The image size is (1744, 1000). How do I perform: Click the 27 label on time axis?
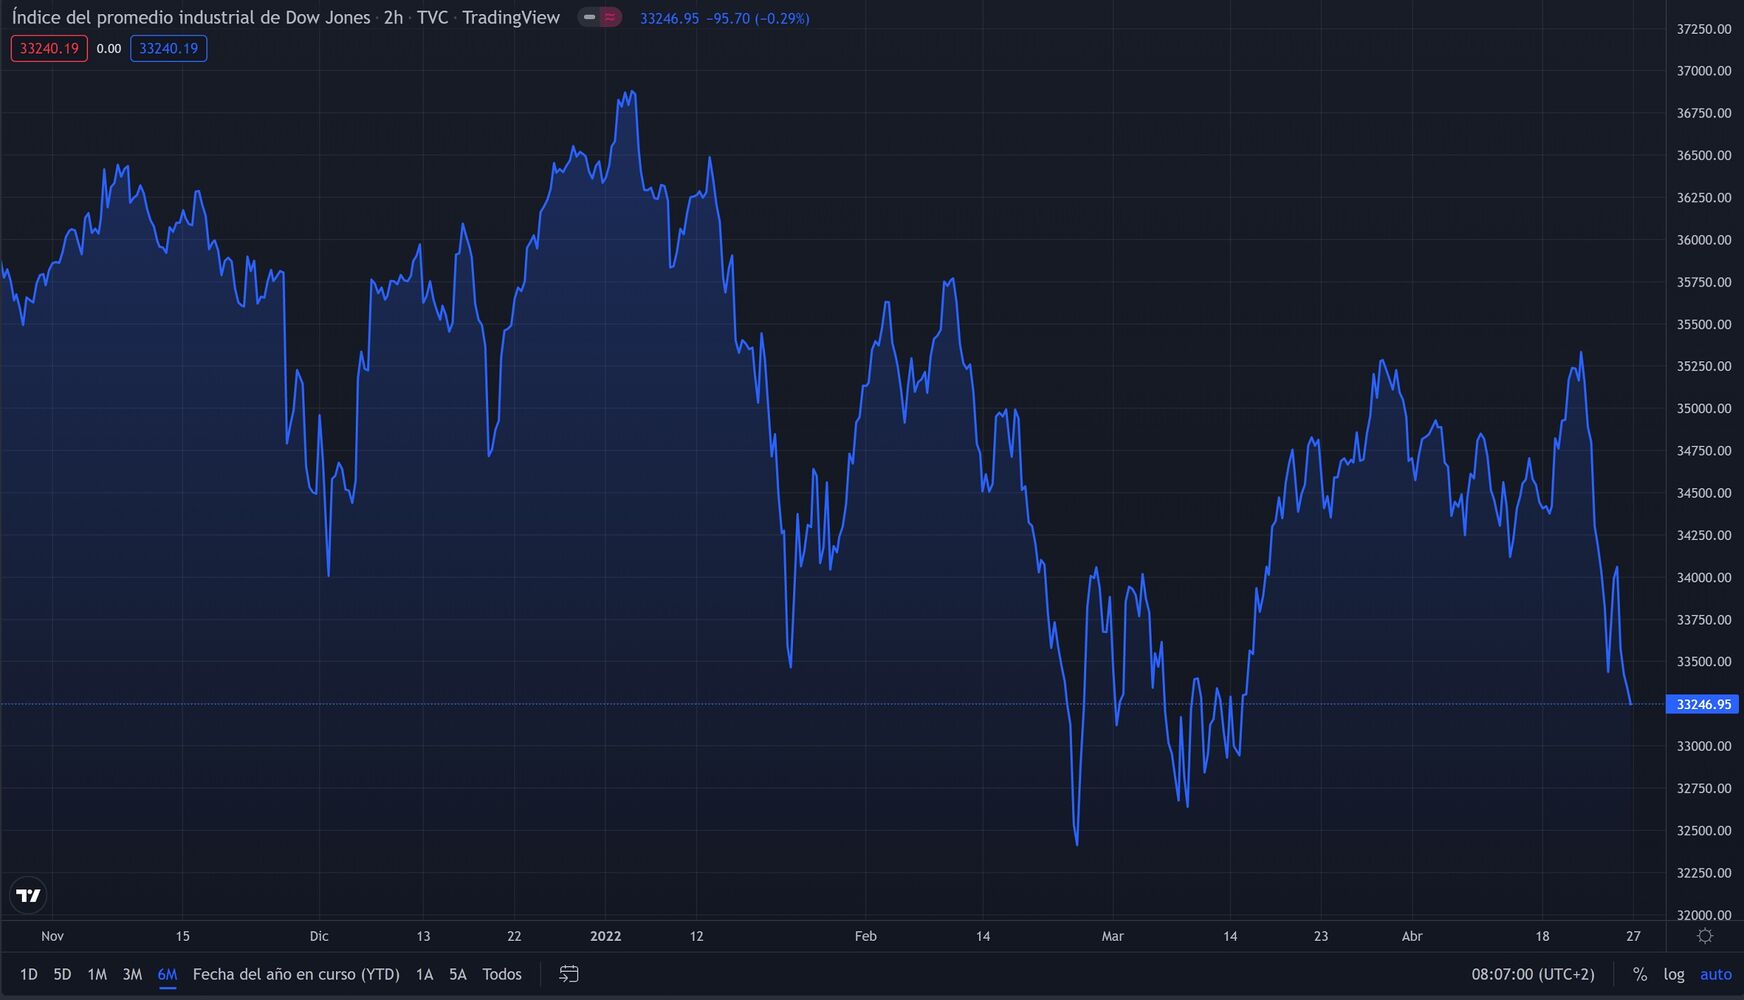(1633, 936)
